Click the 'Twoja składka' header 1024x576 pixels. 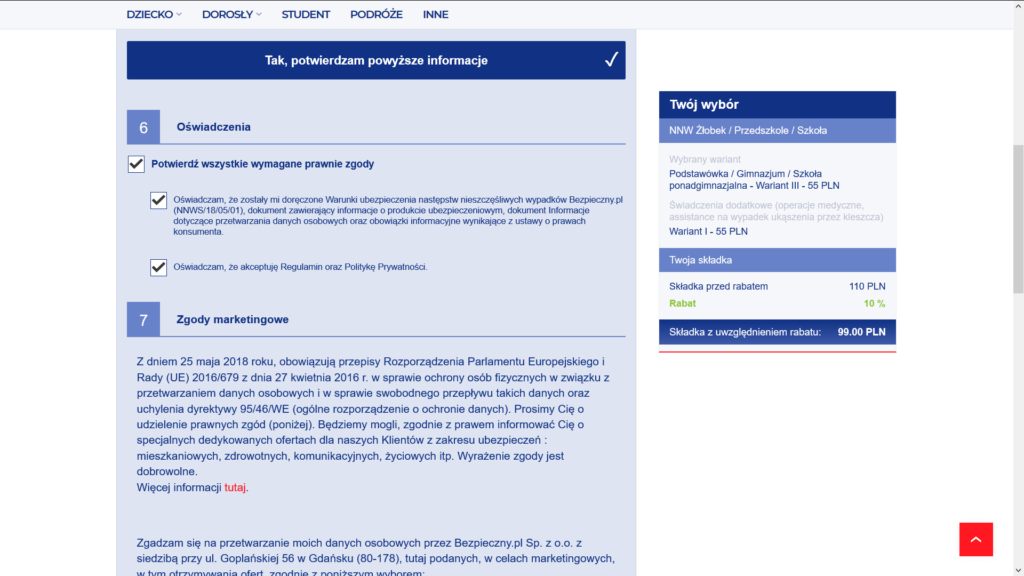tap(777, 260)
